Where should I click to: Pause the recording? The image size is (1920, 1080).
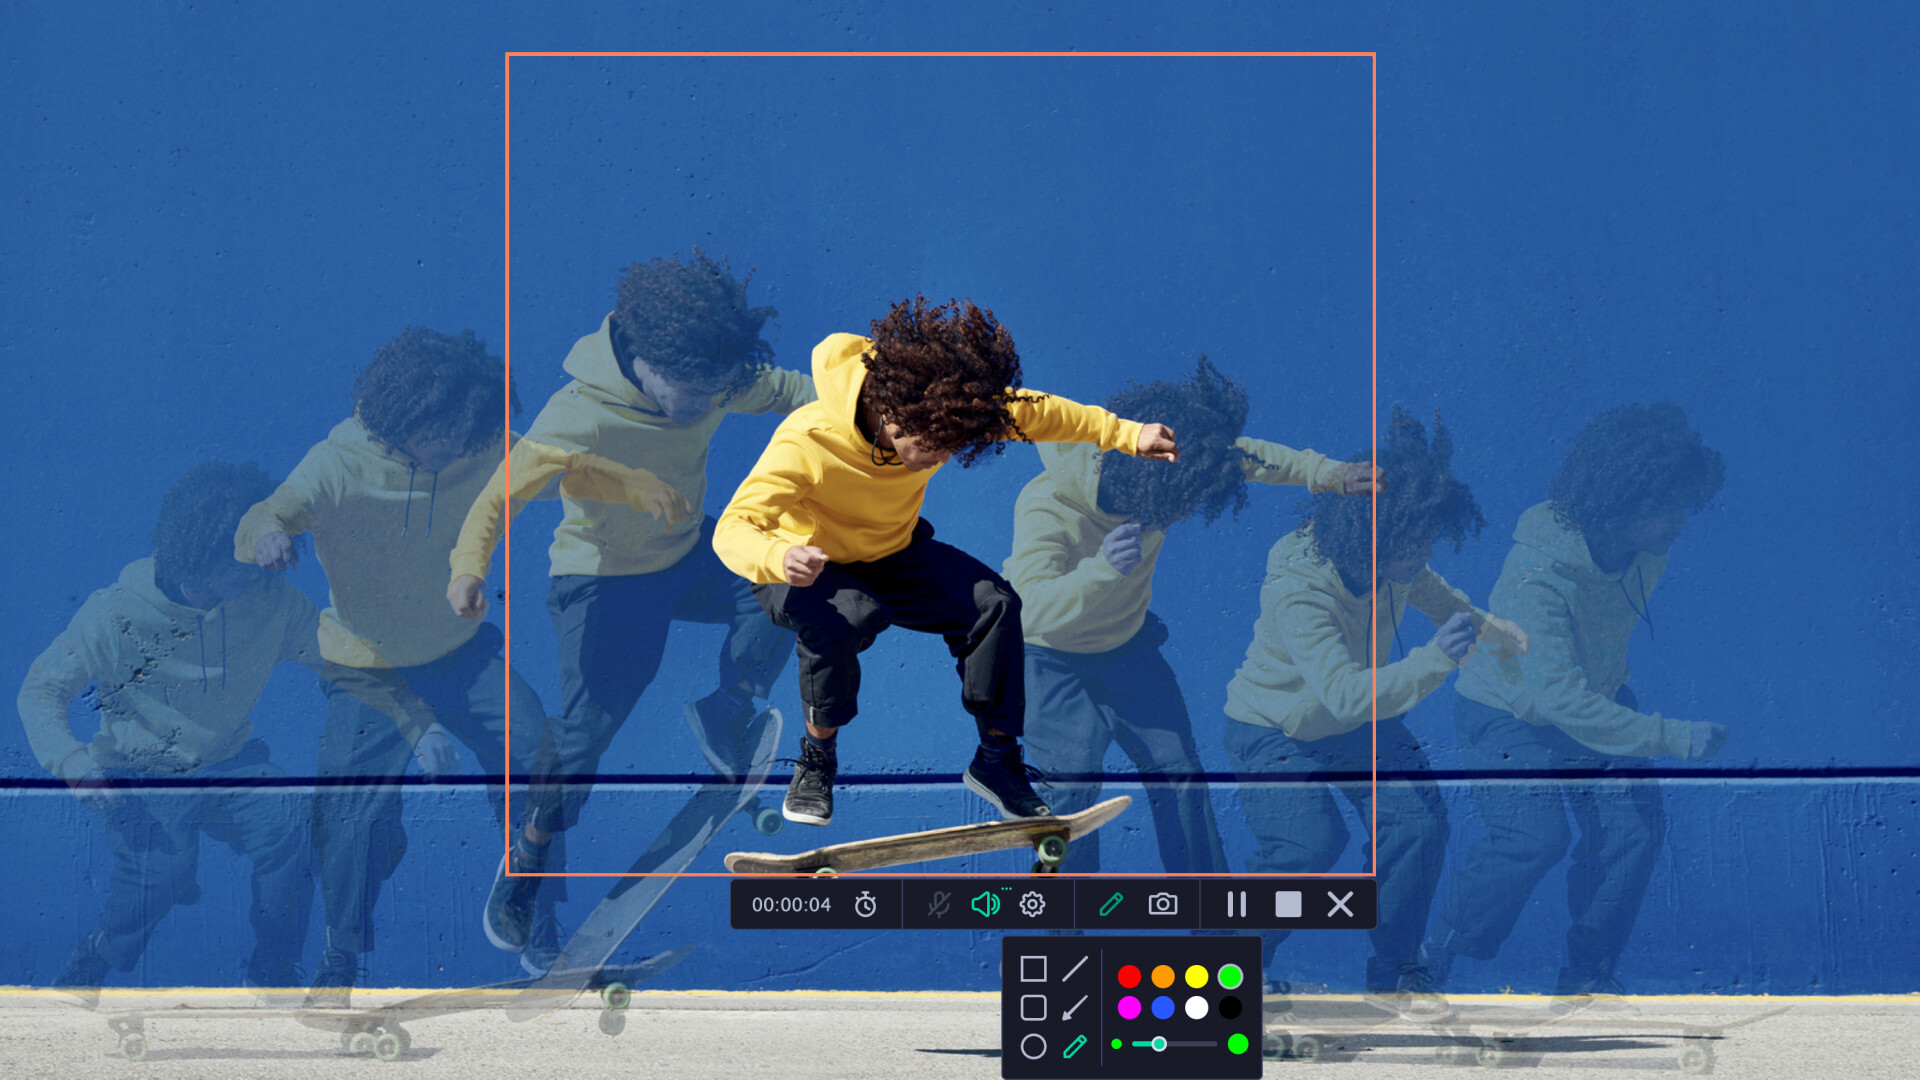pos(1237,905)
